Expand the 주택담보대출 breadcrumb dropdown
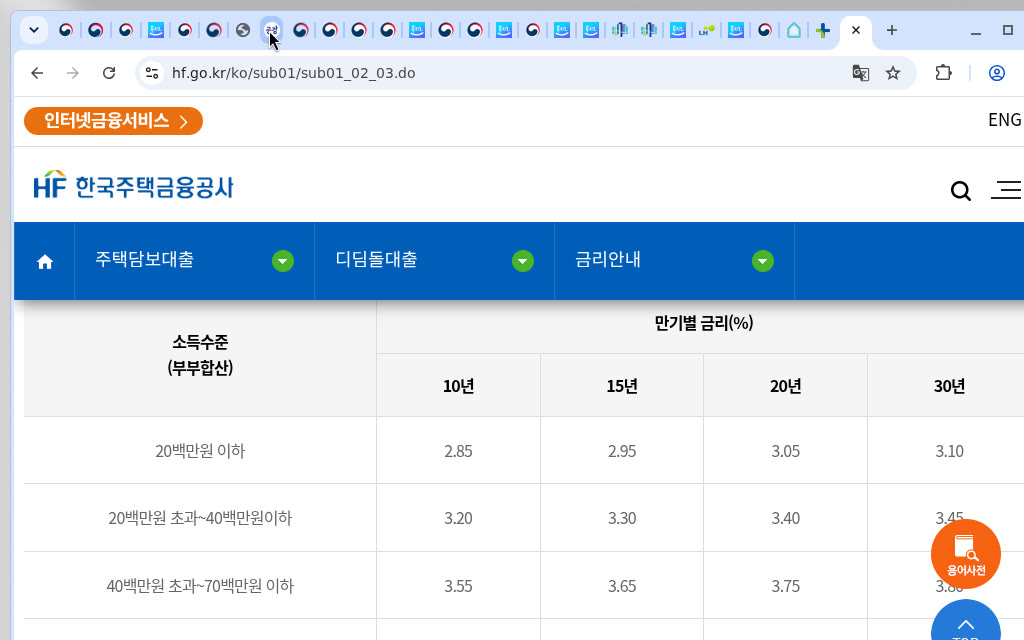 (x=283, y=261)
